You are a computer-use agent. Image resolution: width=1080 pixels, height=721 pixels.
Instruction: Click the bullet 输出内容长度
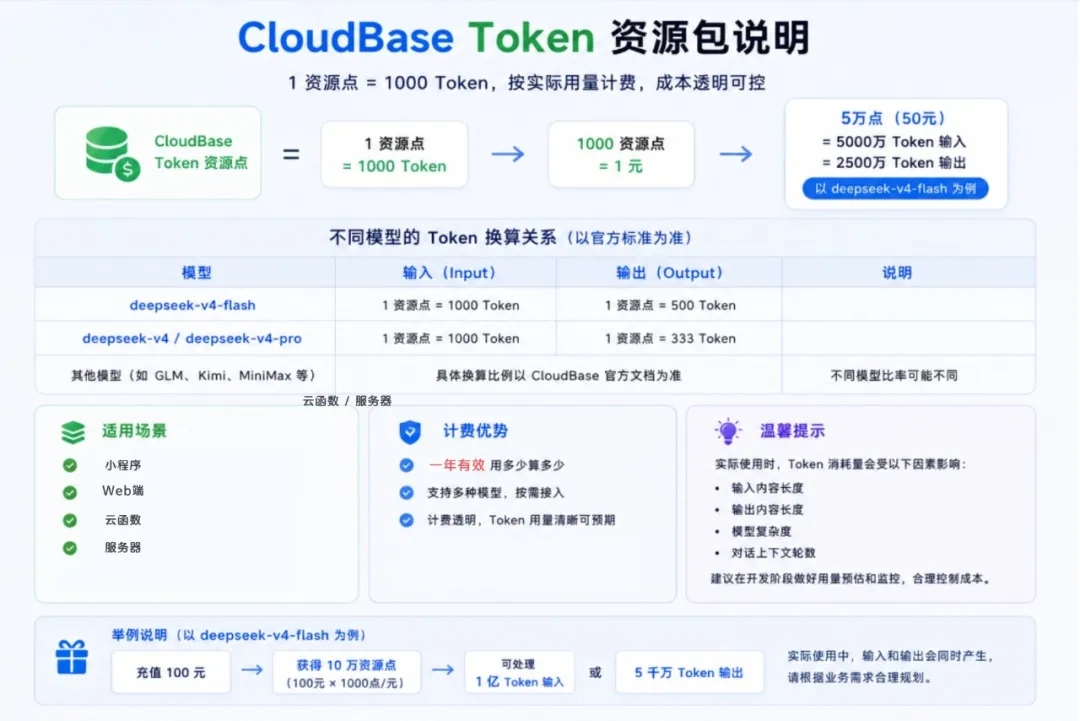click(x=767, y=510)
